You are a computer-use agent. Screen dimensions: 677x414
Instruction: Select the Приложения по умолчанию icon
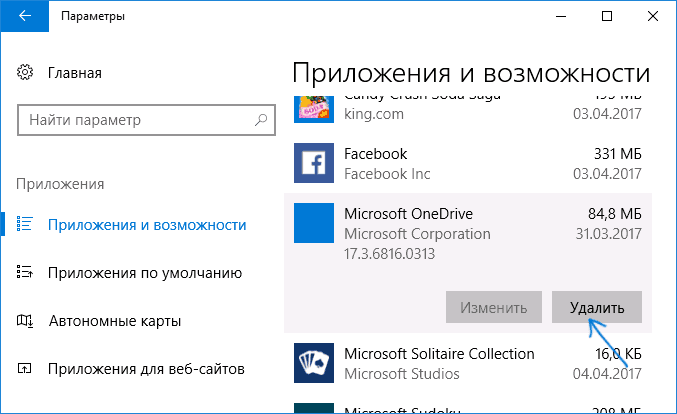[24, 272]
